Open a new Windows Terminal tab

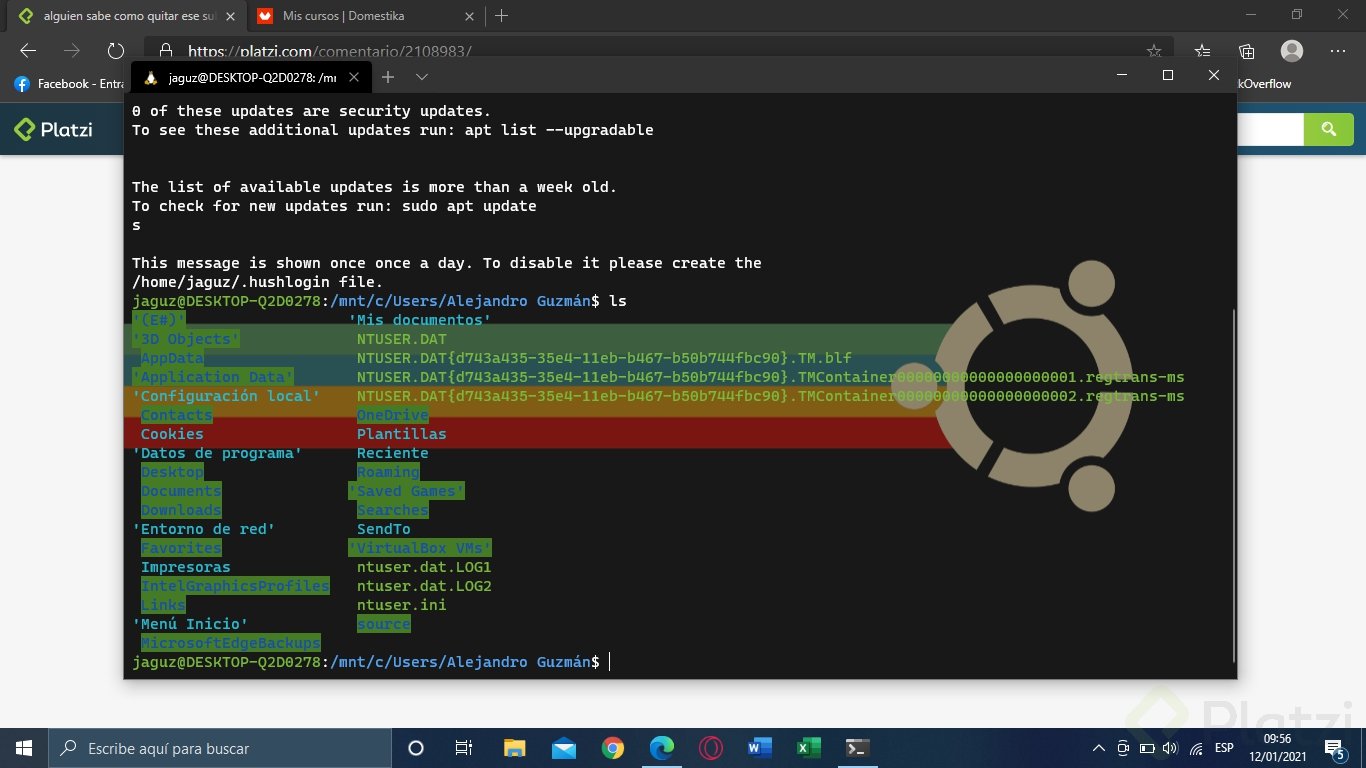(388, 77)
